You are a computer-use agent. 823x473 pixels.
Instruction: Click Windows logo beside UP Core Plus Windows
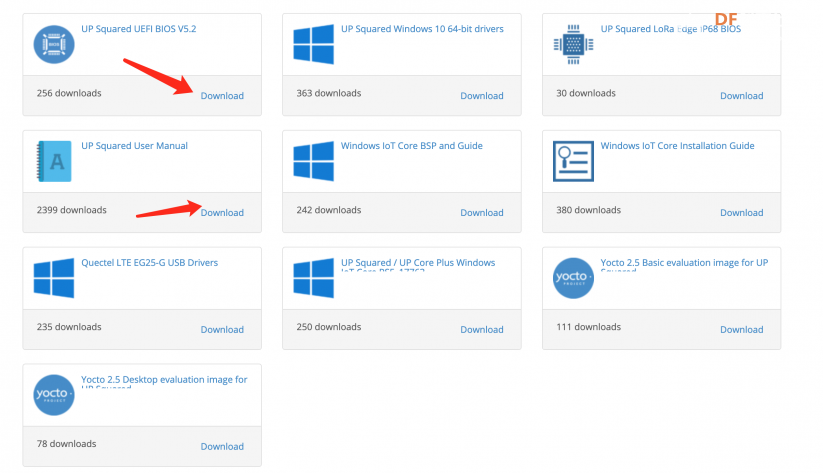pos(313,278)
